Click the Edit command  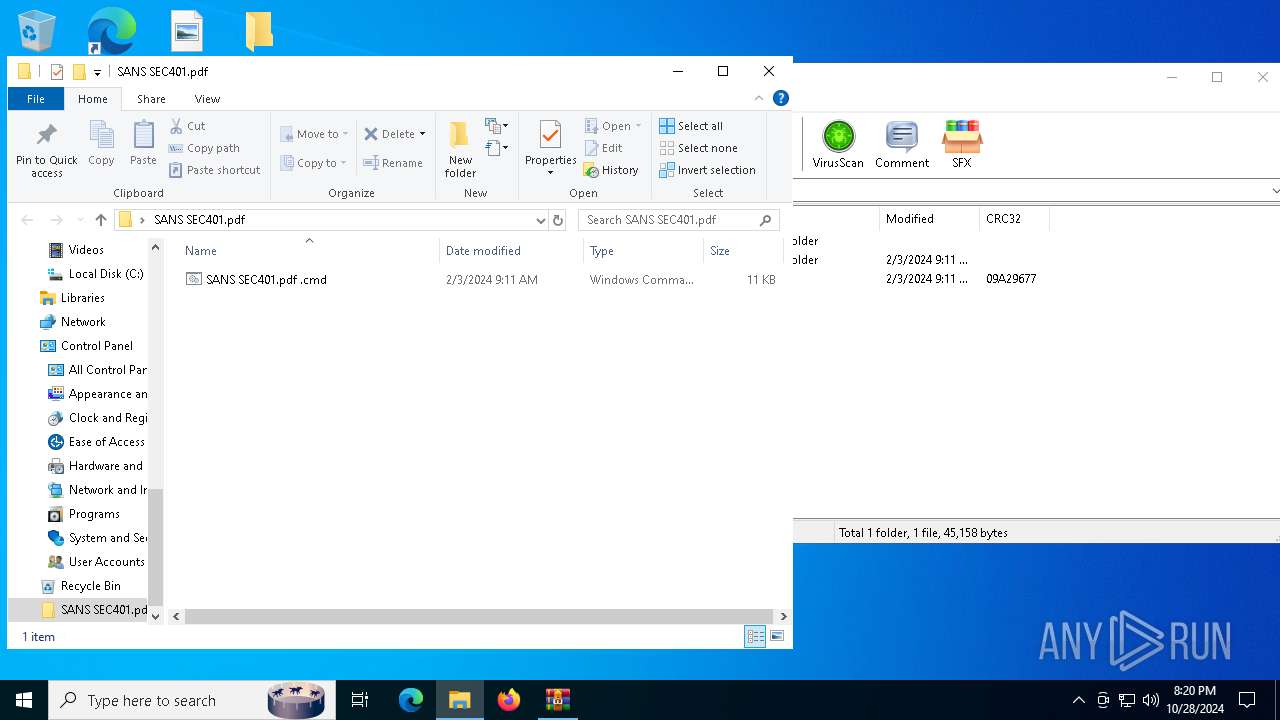click(x=603, y=148)
